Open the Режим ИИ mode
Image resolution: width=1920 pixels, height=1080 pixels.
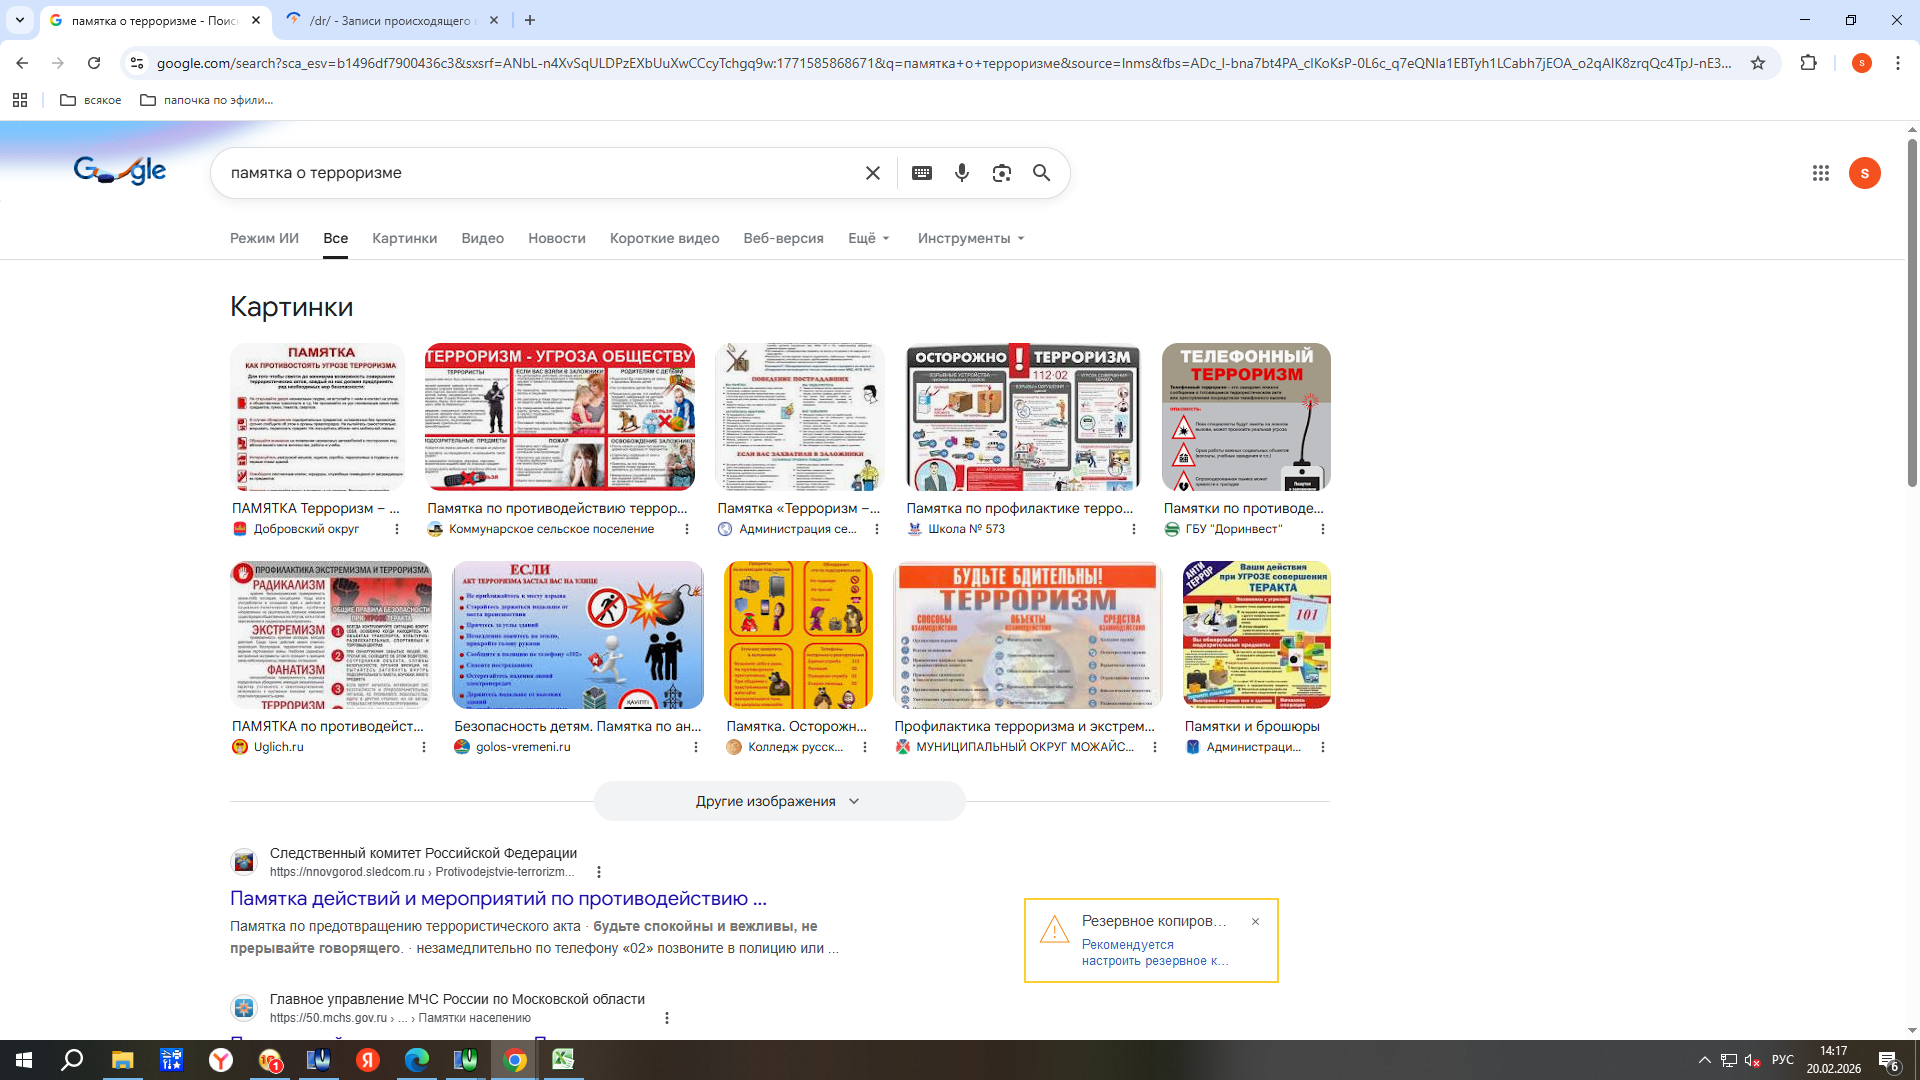tap(264, 238)
